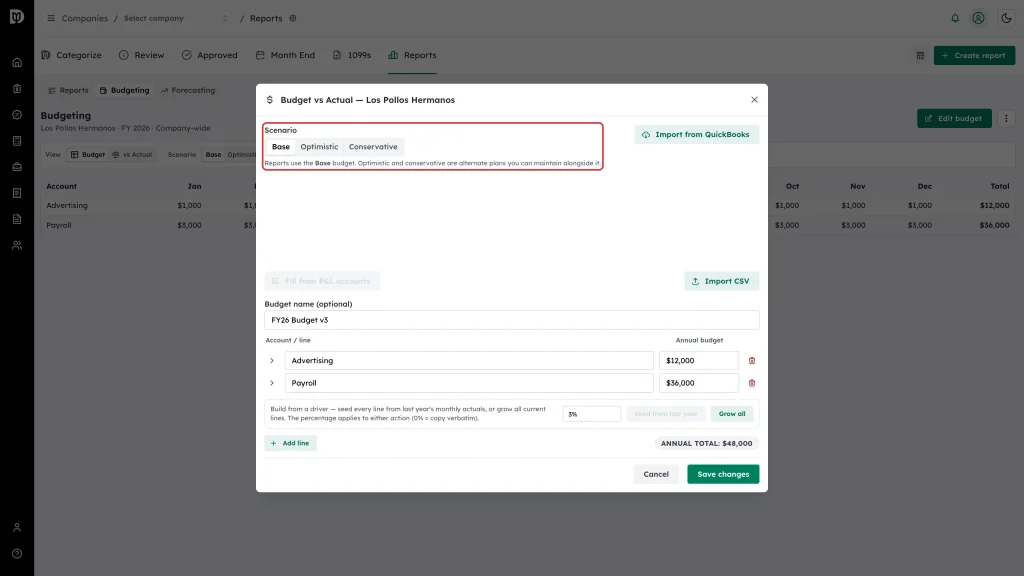Screen dimensions: 1024x576
Task: Click the Account column header
Action: pyautogui.click(x=61, y=186)
